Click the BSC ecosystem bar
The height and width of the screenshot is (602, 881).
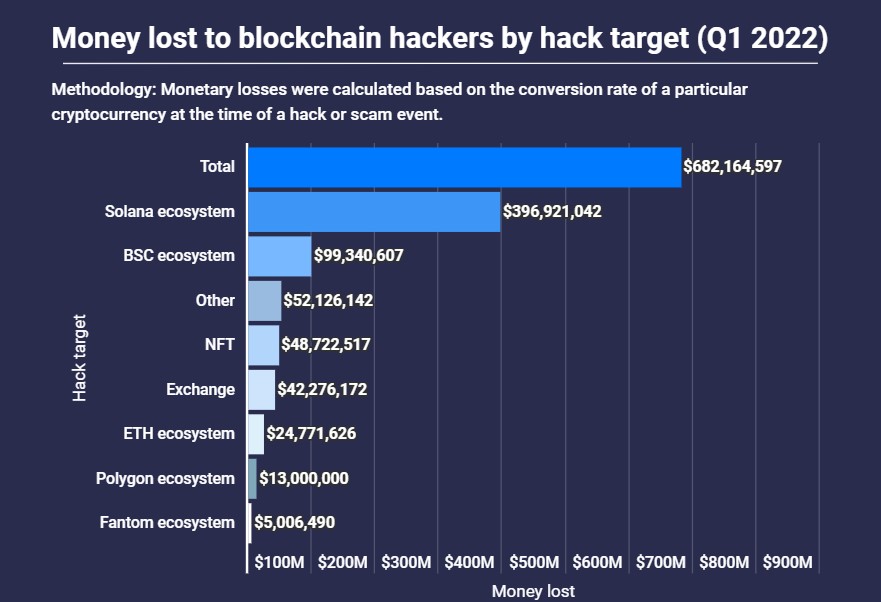point(280,256)
